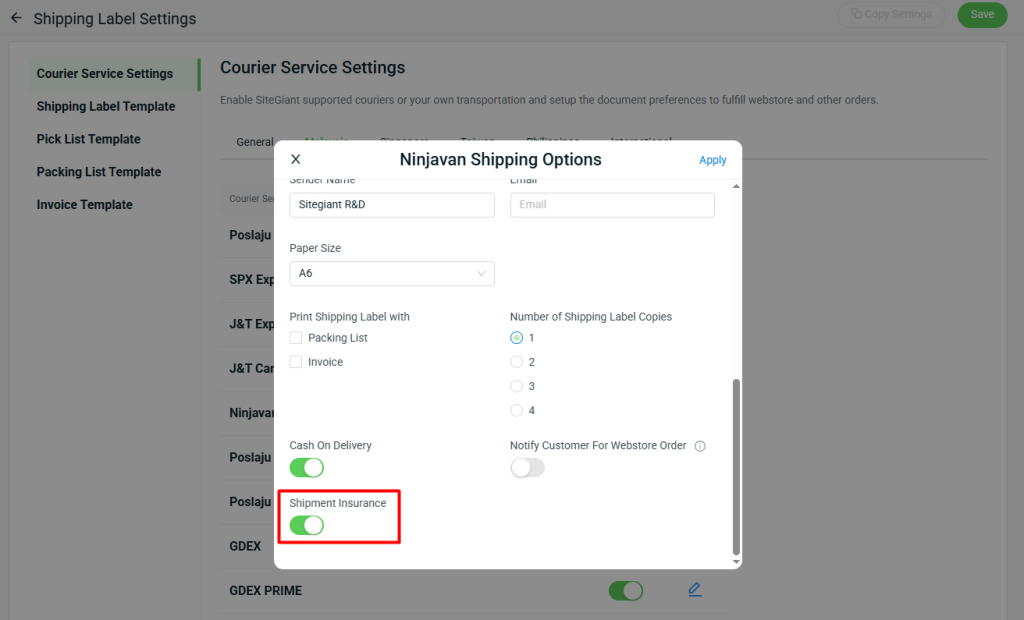This screenshot has height=620, width=1024.
Task: Select 1 shipping label copy
Action: pos(517,338)
